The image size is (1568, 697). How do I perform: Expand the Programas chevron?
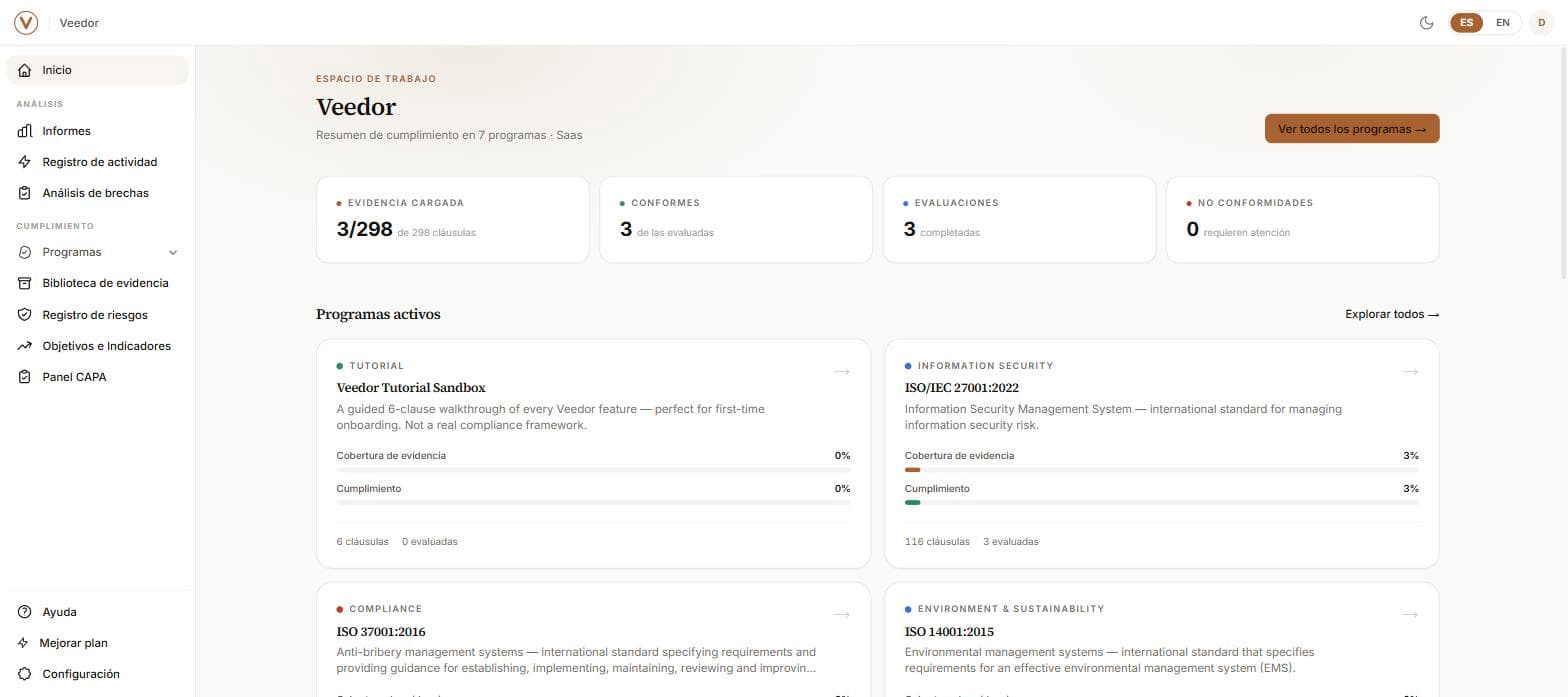173,252
